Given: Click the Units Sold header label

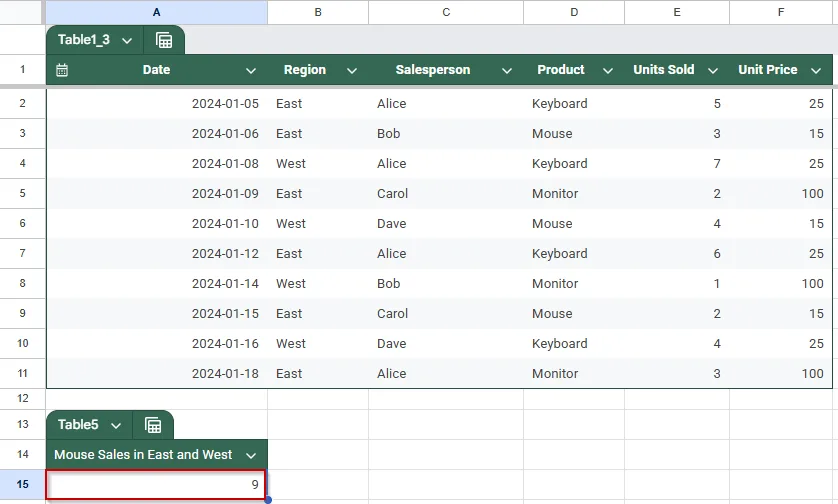Looking at the screenshot, I should point(664,70).
